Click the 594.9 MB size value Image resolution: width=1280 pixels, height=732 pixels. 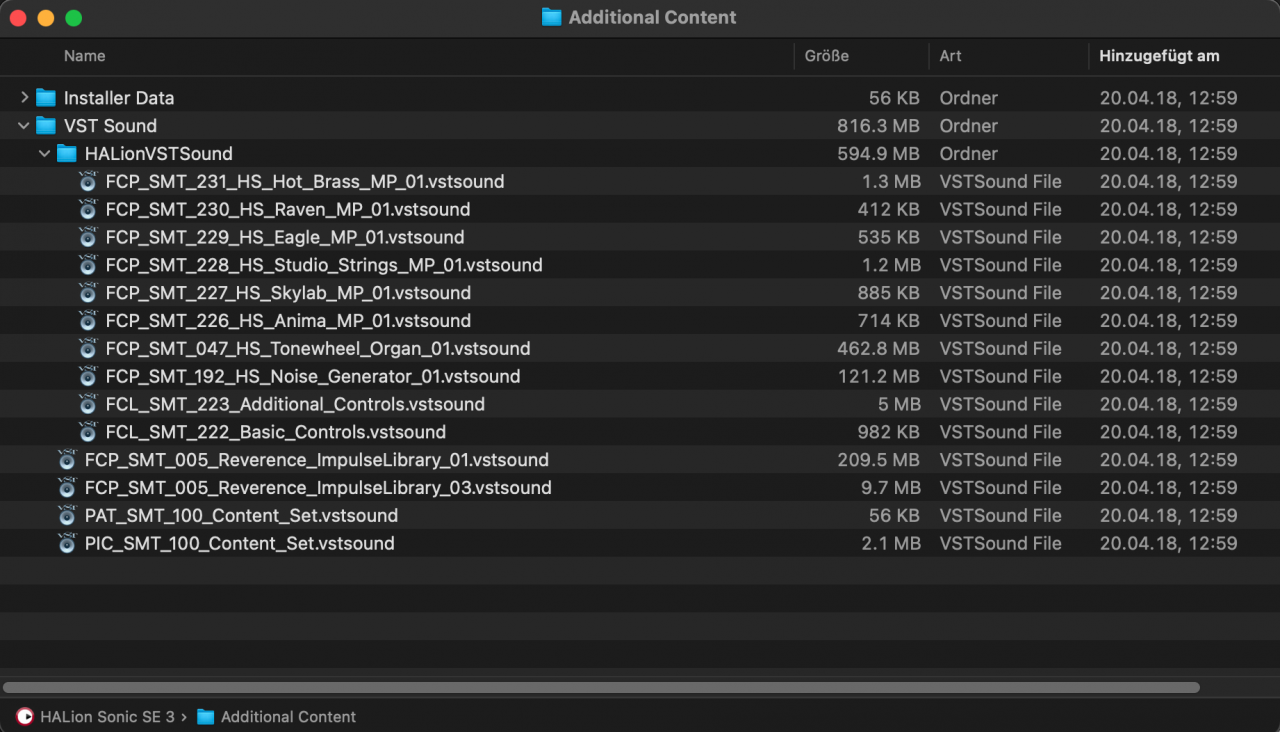tap(878, 154)
